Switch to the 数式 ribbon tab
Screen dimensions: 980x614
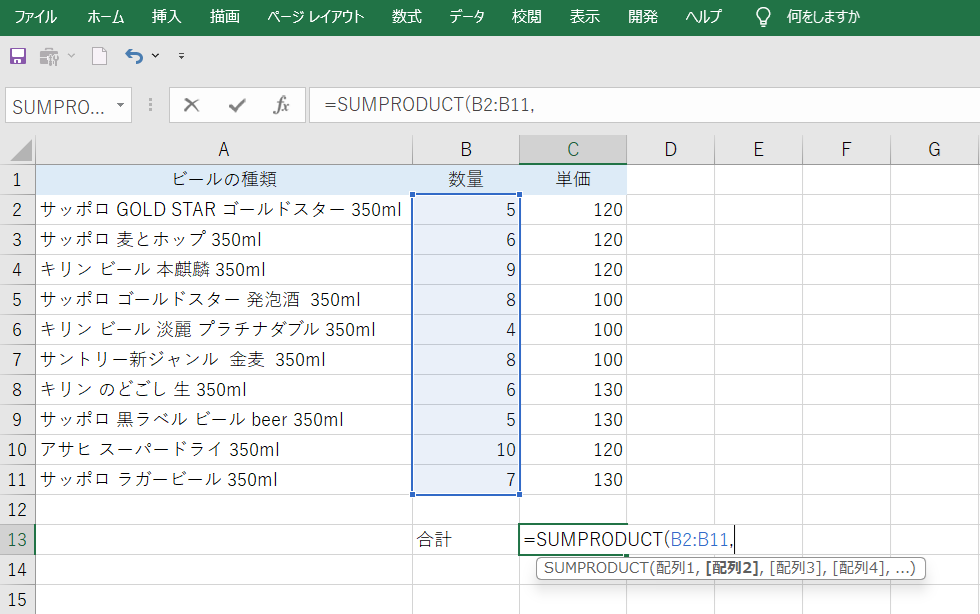pyautogui.click(x=406, y=16)
